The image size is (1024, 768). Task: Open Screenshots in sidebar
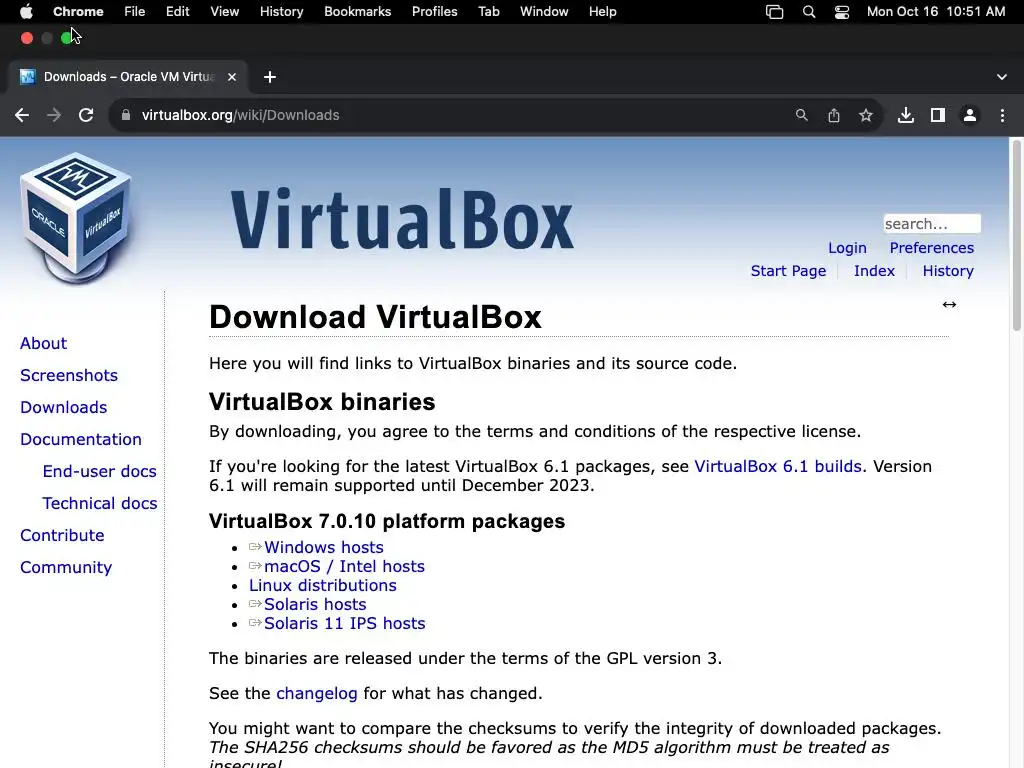click(69, 376)
